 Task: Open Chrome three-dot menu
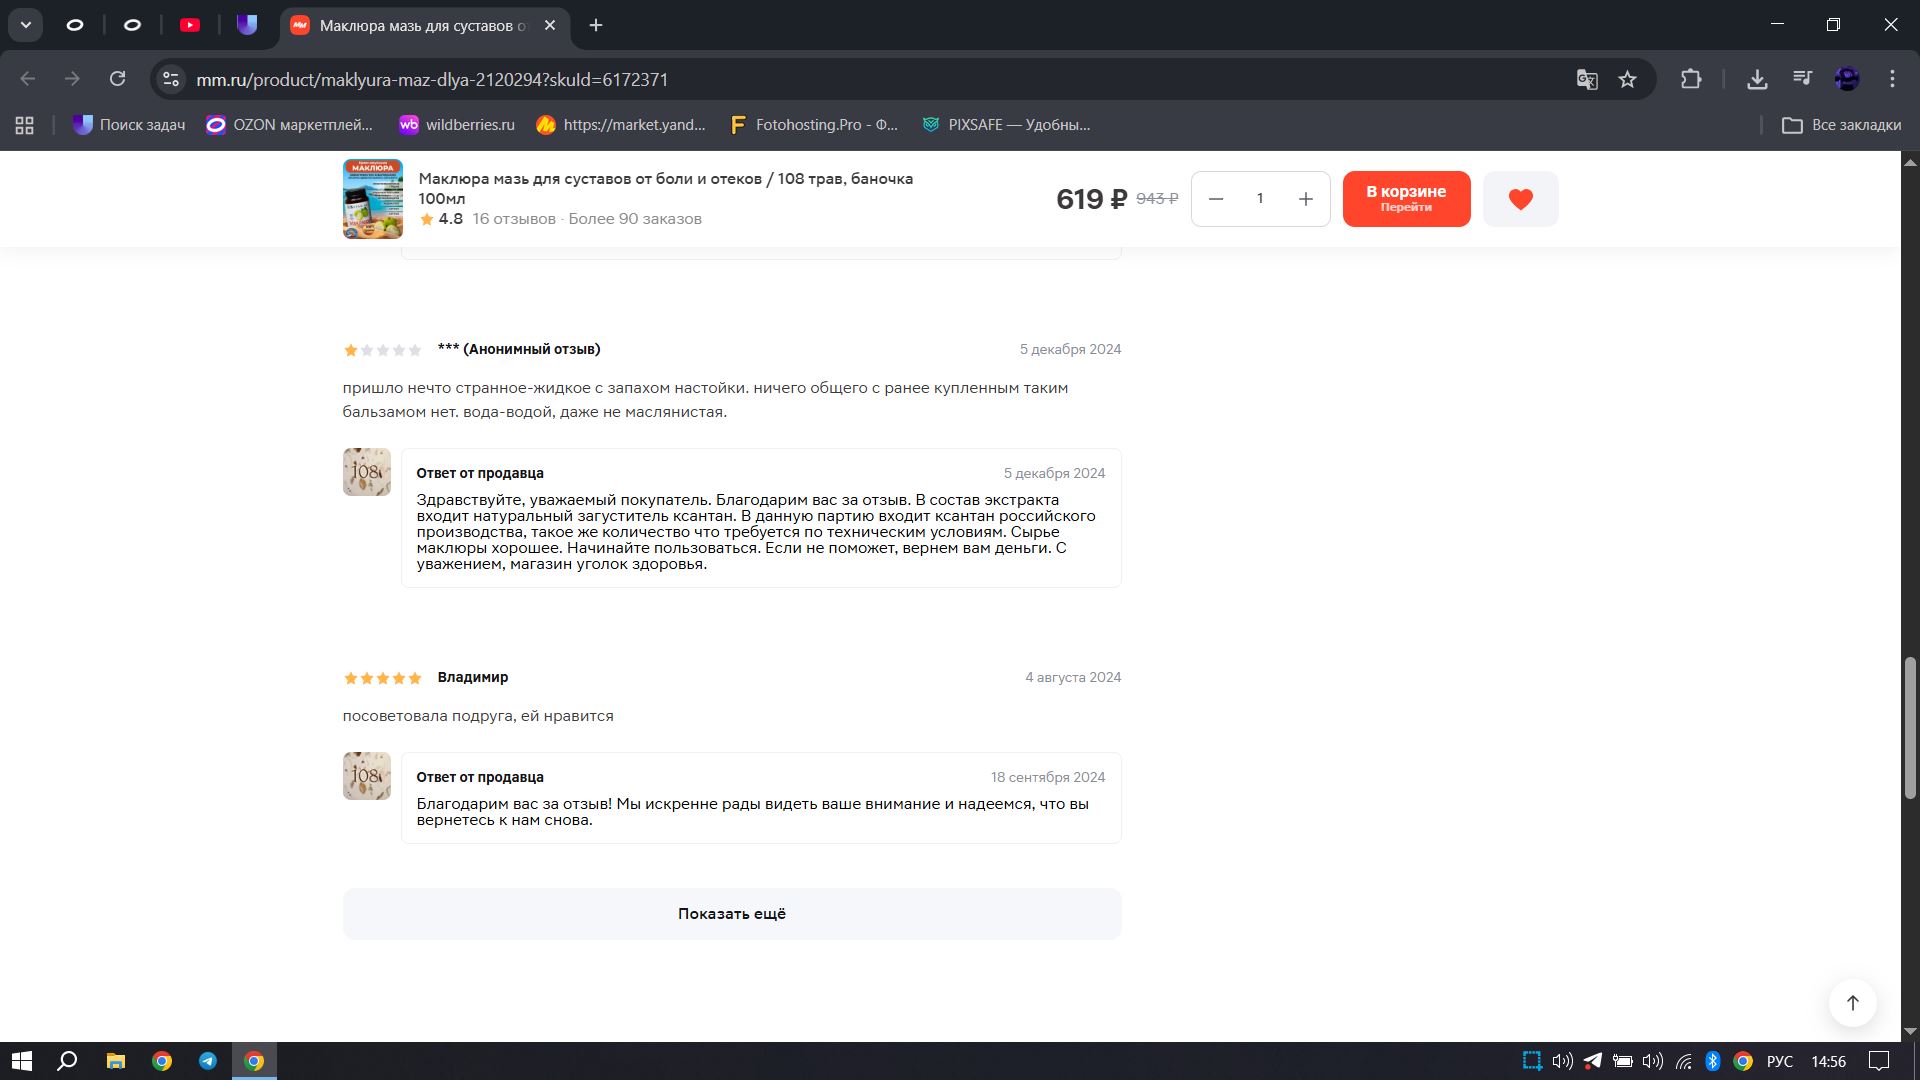tap(1892, 79)
